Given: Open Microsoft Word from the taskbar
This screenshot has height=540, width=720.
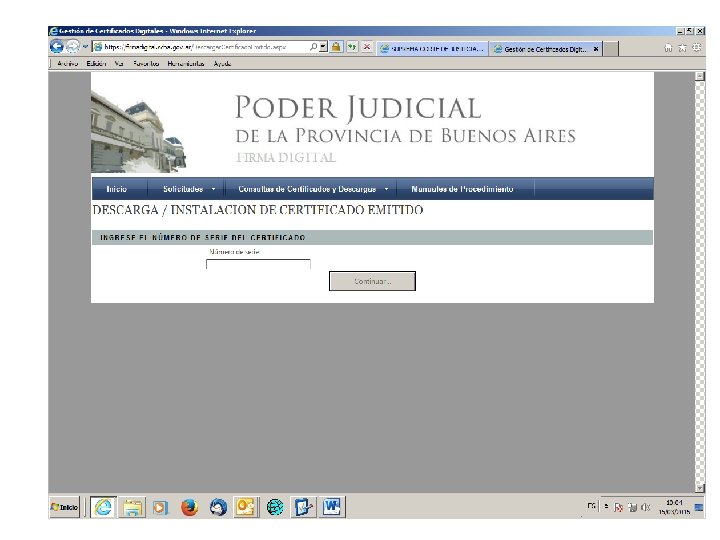Looking at the screenshot, I should 332,507.
